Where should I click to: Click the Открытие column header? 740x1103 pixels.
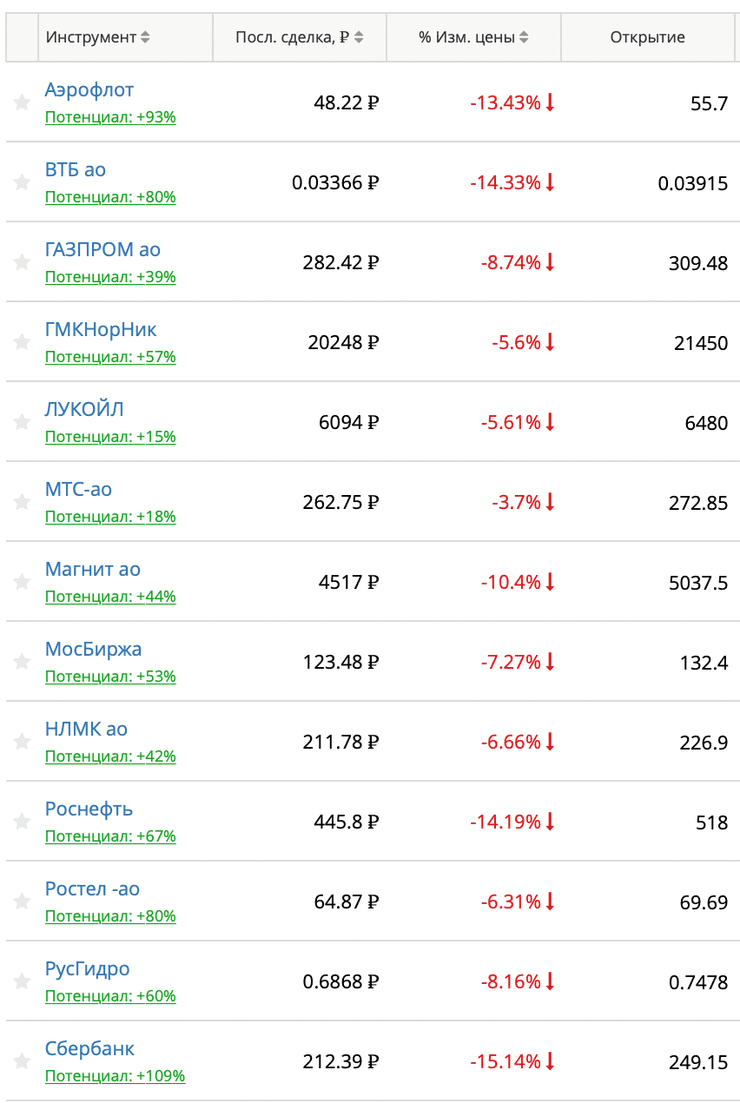tap(647, 38)
